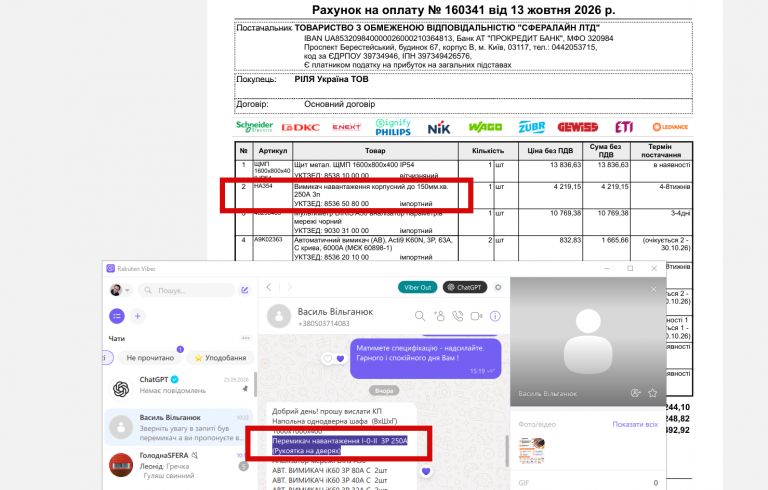This screenshot has height=490, width=768.
Task: Go back with the left arrow in Viber
Action: [x=269, y=287]
